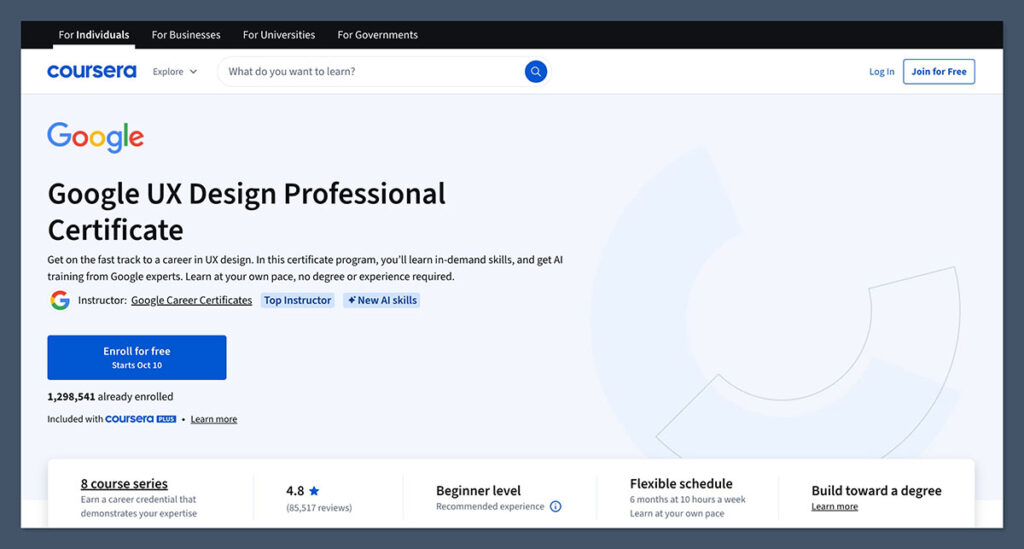Focus the What do you want to learn field
1024x549 pixels.
coord(370,72)
